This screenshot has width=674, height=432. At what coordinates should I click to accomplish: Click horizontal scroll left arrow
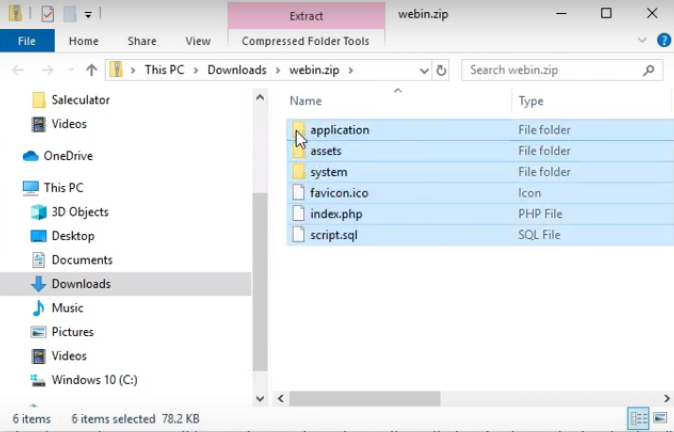(281, 398)
